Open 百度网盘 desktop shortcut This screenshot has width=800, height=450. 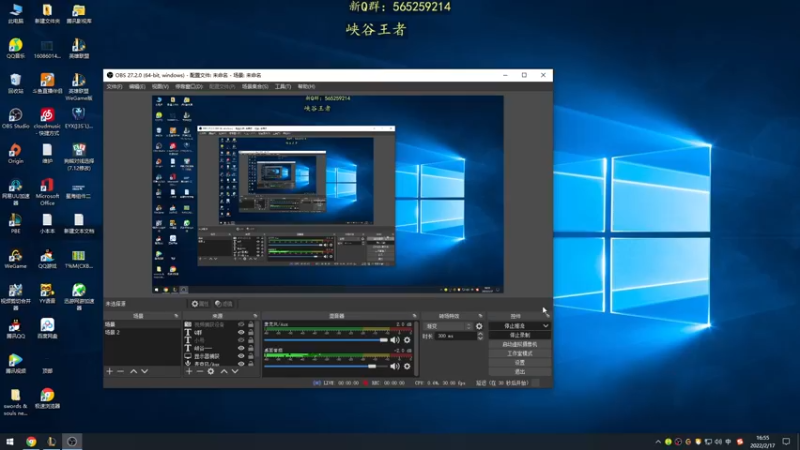(x=47, y=329)
